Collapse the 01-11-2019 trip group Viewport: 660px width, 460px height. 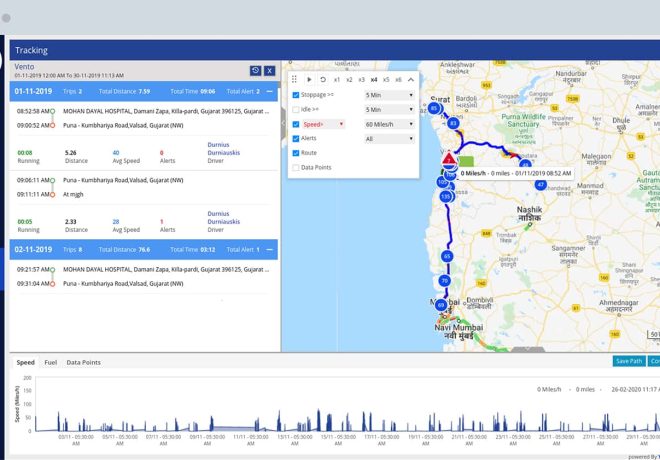pyautogui.click(x=269, y=92)
